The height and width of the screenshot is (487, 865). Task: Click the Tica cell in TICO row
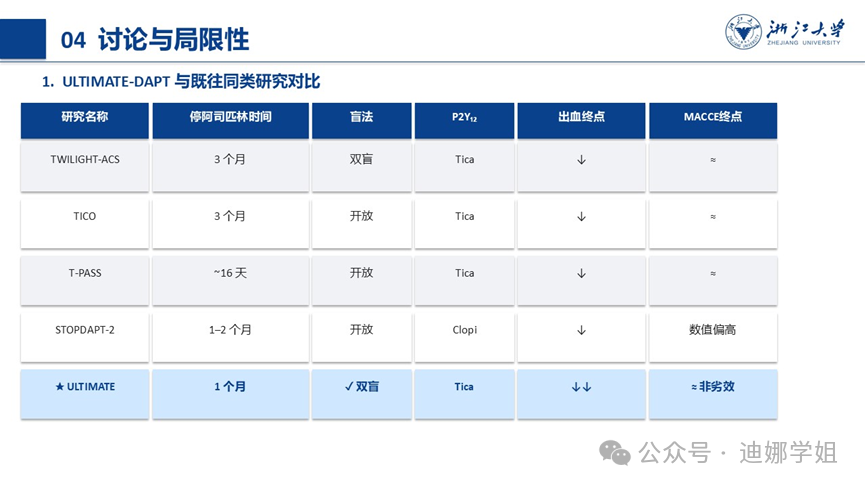(464, 224)
